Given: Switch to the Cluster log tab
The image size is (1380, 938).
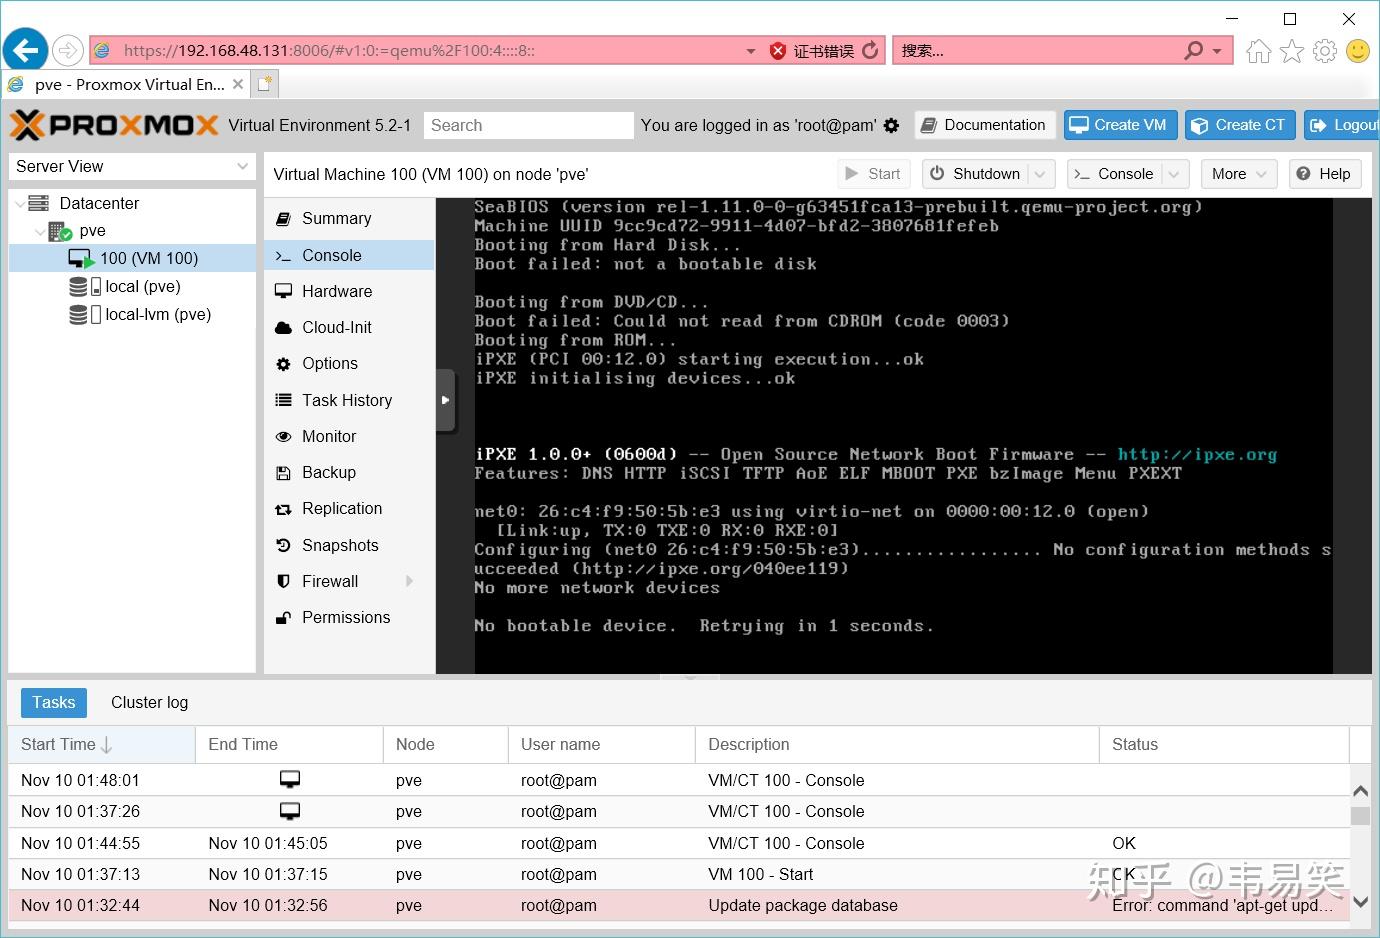Looking at the screenshot, I should coord(150,702).
